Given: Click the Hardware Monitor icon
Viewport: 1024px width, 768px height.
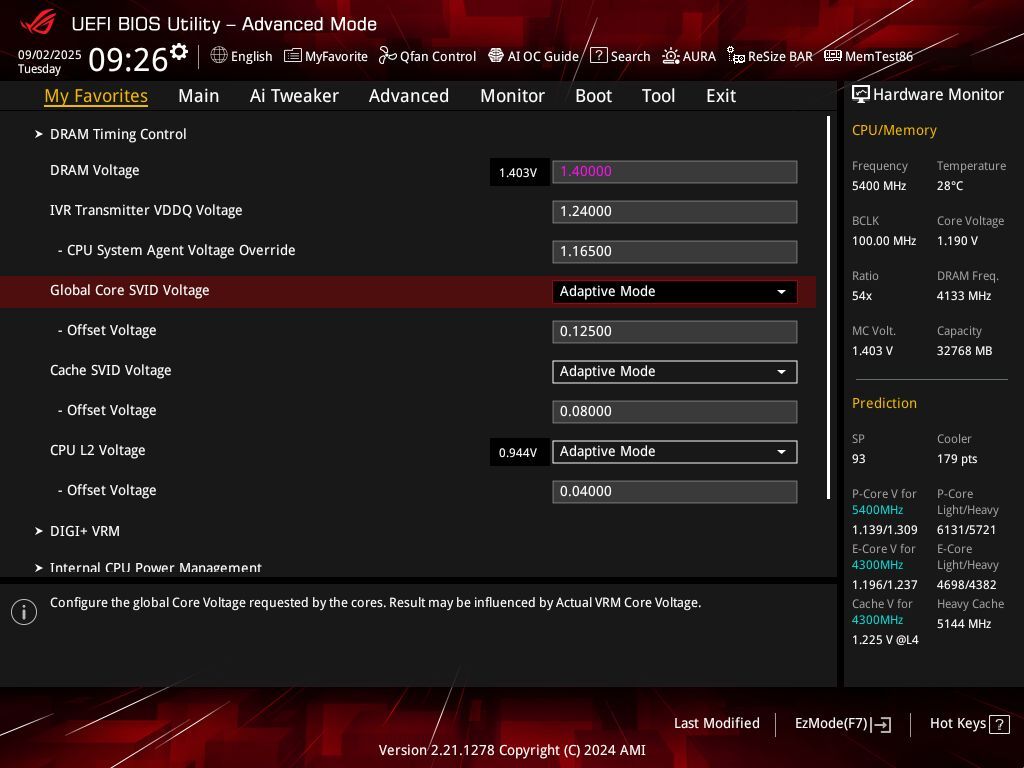Looking at the screenshot, I should pos(861,95).
